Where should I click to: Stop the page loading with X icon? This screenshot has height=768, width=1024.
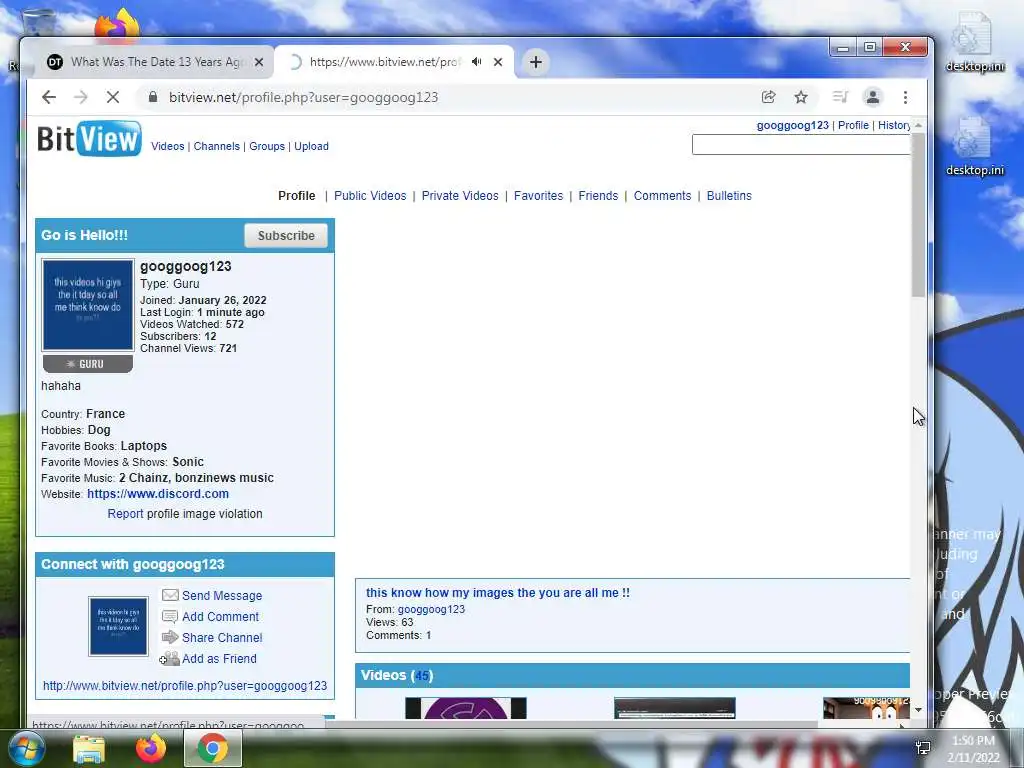pos(113,97)
